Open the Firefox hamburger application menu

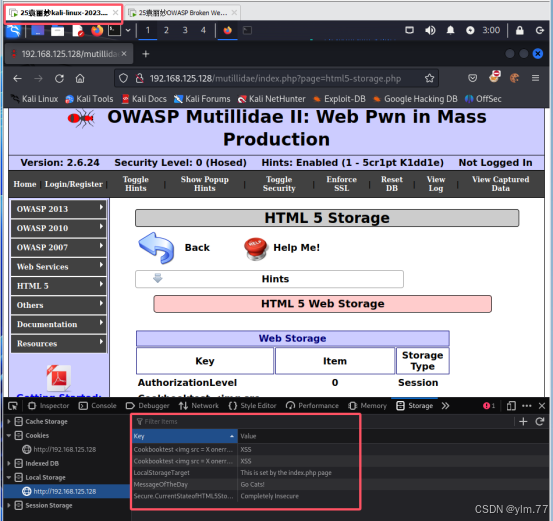[x=535, y=78]
